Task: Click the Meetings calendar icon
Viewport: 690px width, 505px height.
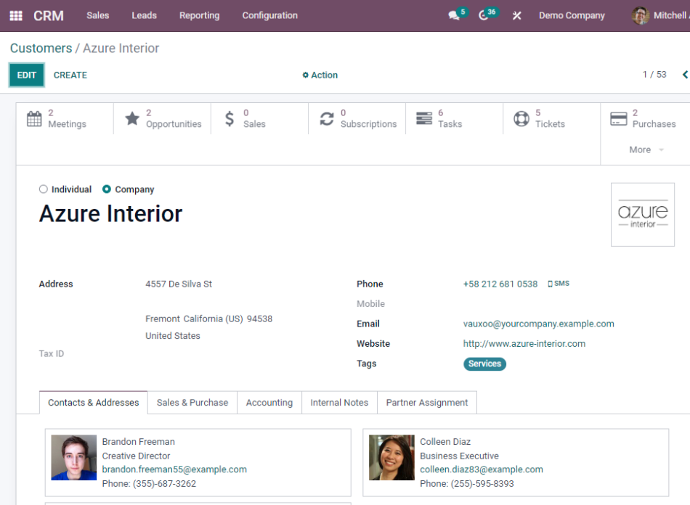Action: coord(34,119)
